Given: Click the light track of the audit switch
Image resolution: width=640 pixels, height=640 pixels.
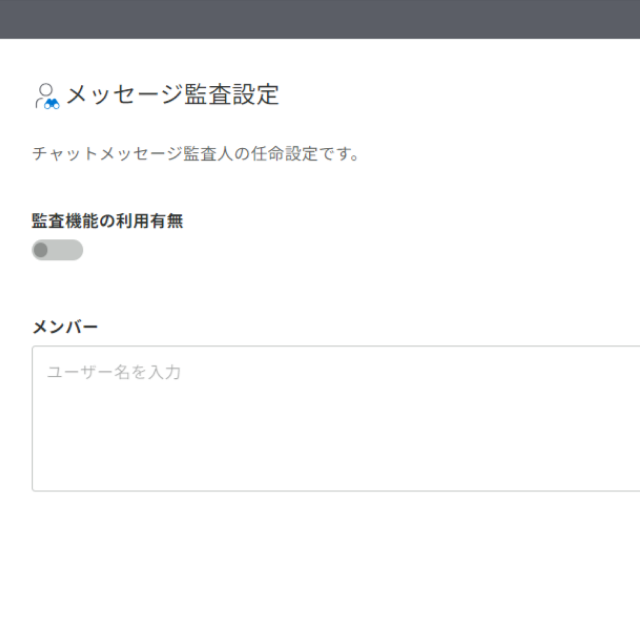Looking at the screenshot, I should 66,250.
